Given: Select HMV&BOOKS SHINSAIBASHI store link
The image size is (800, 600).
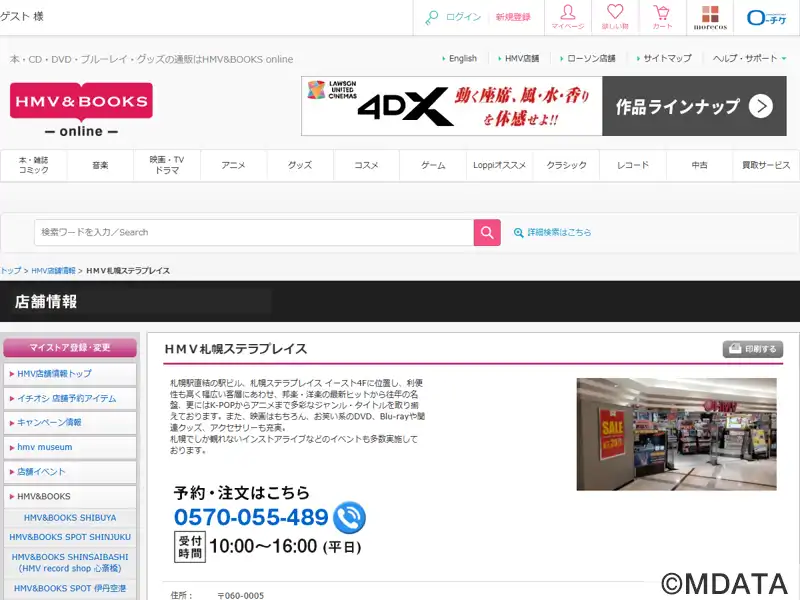Looking at the screenshot, I should (x=70, y=563).
